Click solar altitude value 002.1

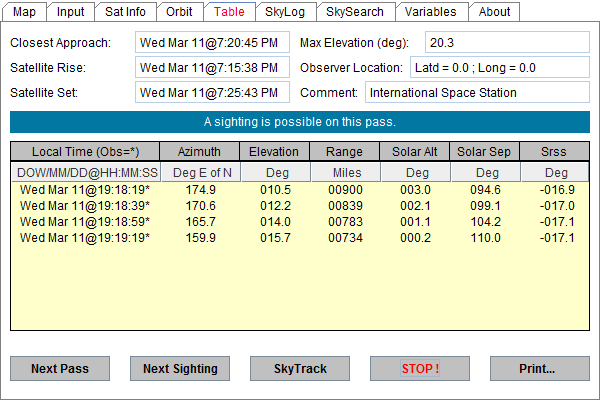(416, 206)
